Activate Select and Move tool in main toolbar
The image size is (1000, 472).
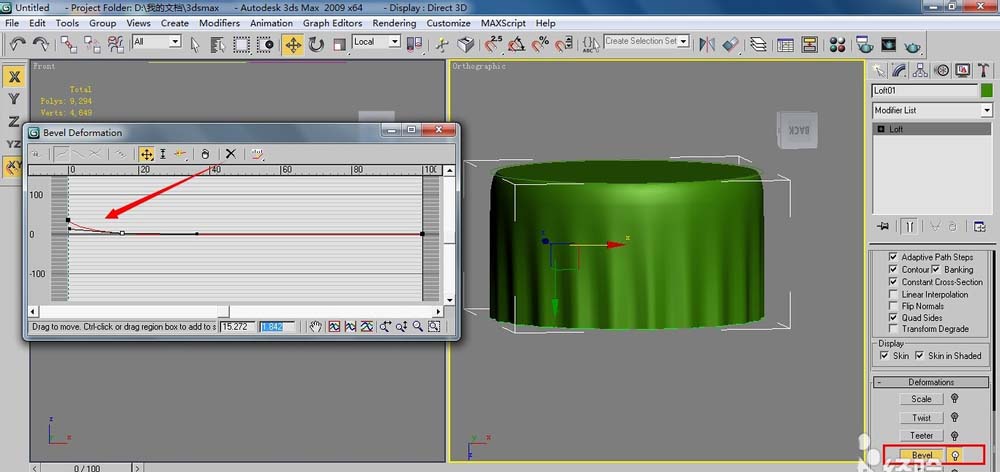[x=293, y=44]
